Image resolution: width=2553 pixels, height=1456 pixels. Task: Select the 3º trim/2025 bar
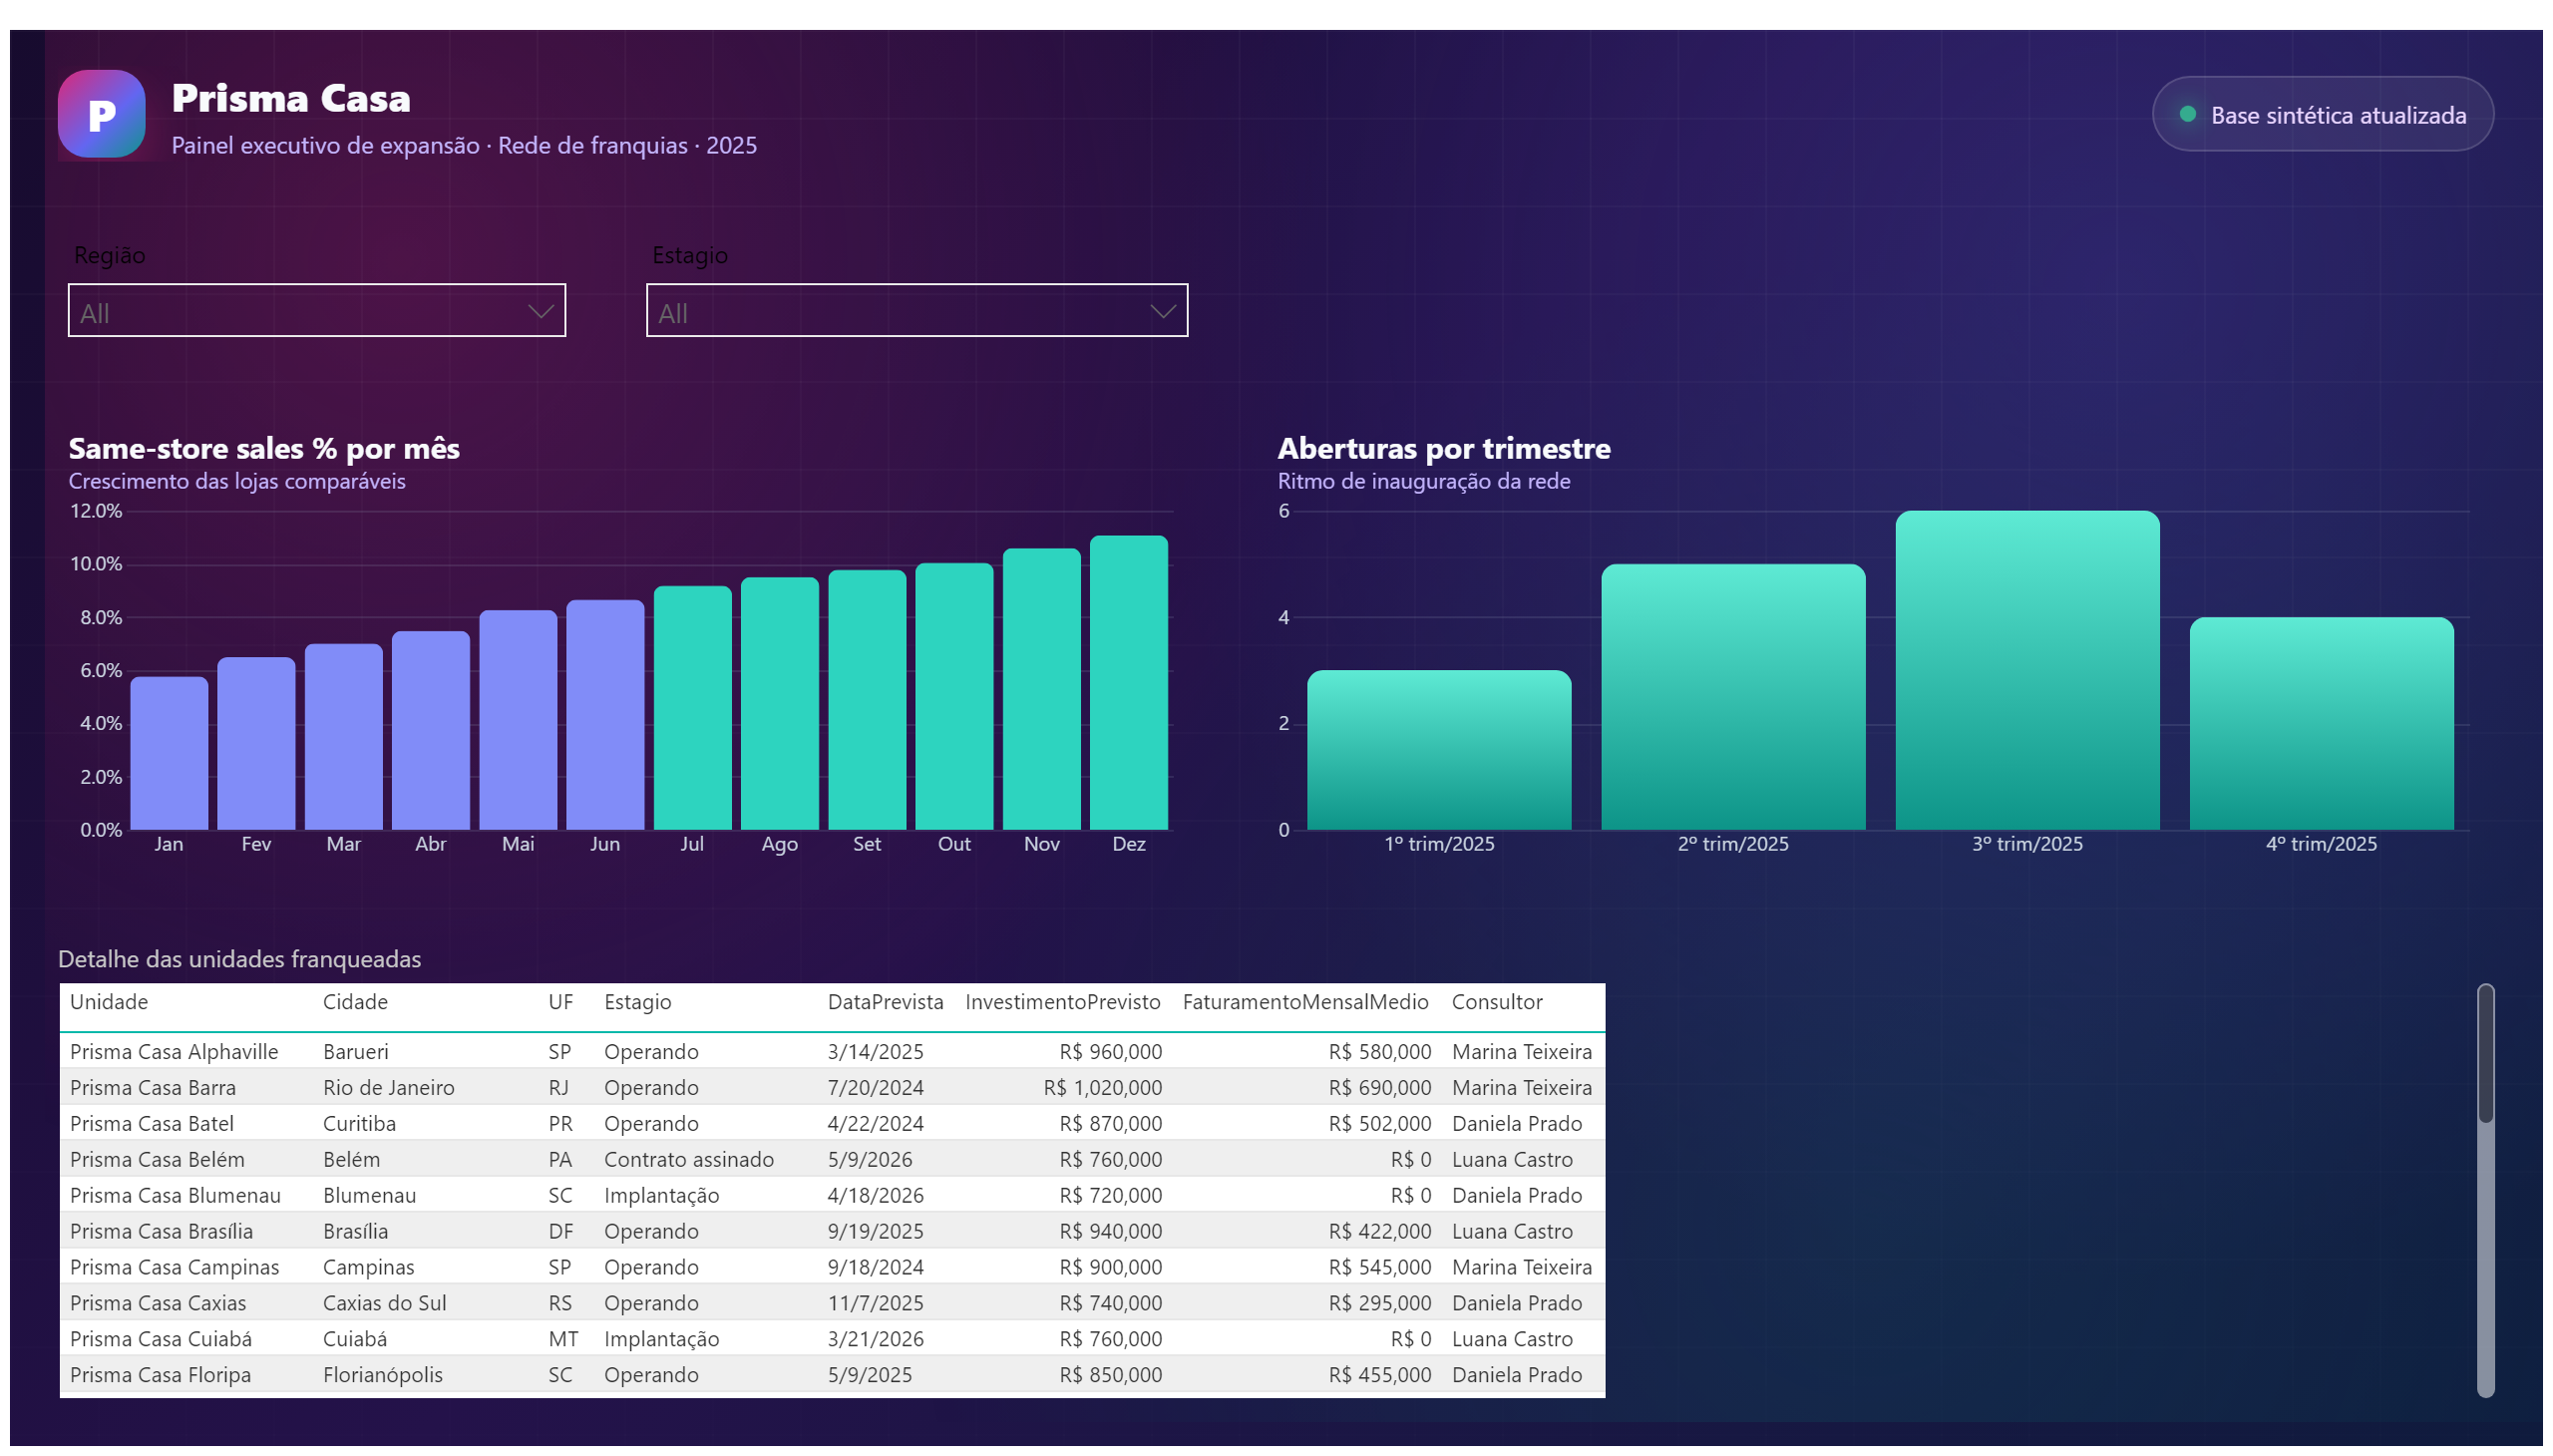pyautogui.click(x=2027, y=671)
